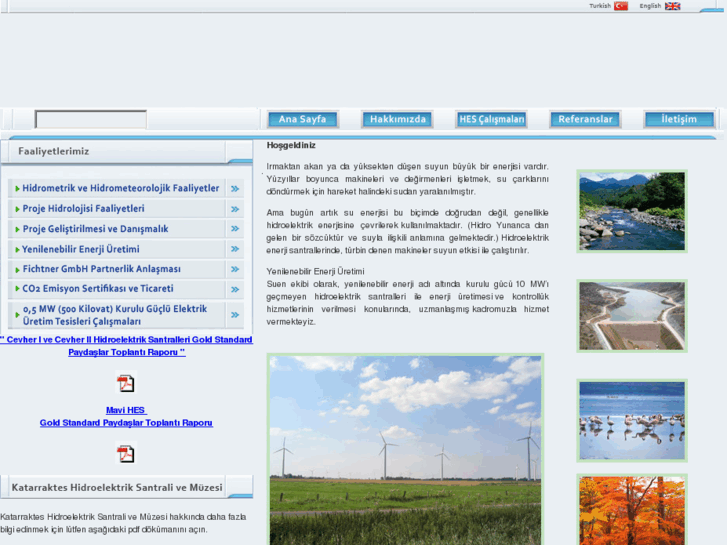
Task: Open HES Çalışmaları menu item
Action: click(491, 119)
